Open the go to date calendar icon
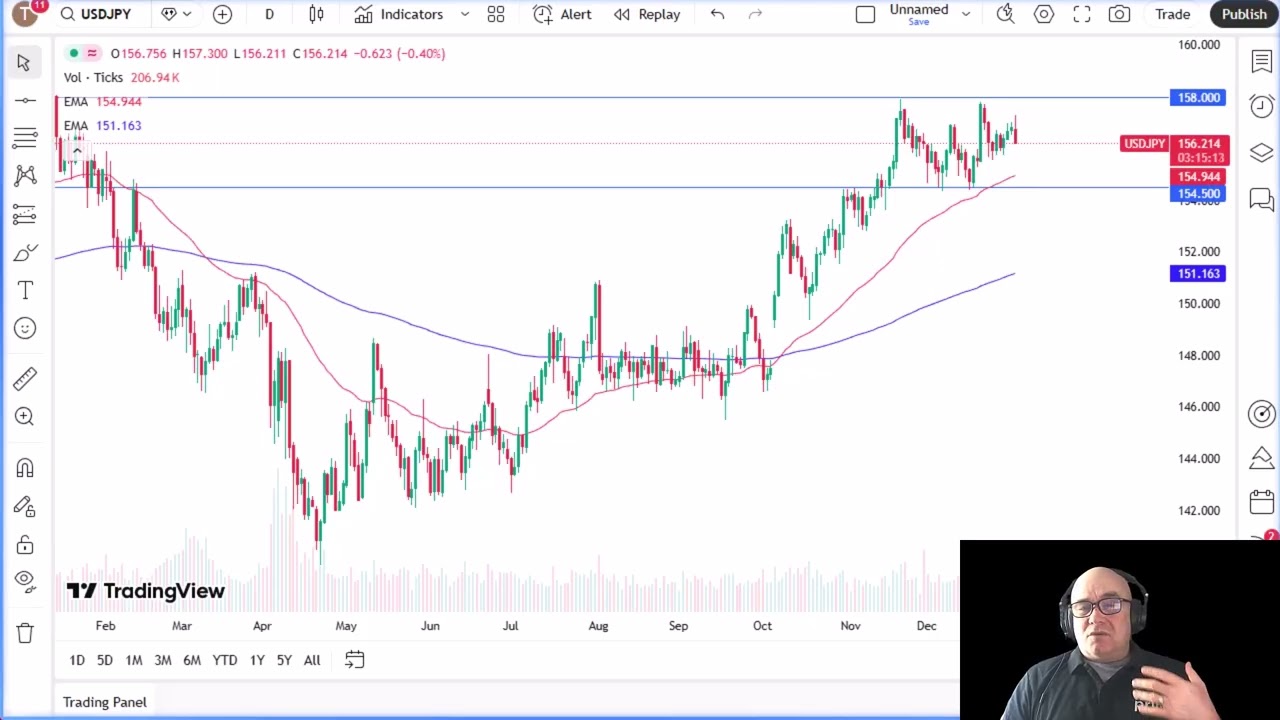The height and width of the screenshot is (720, 1280). coord(354,660)
